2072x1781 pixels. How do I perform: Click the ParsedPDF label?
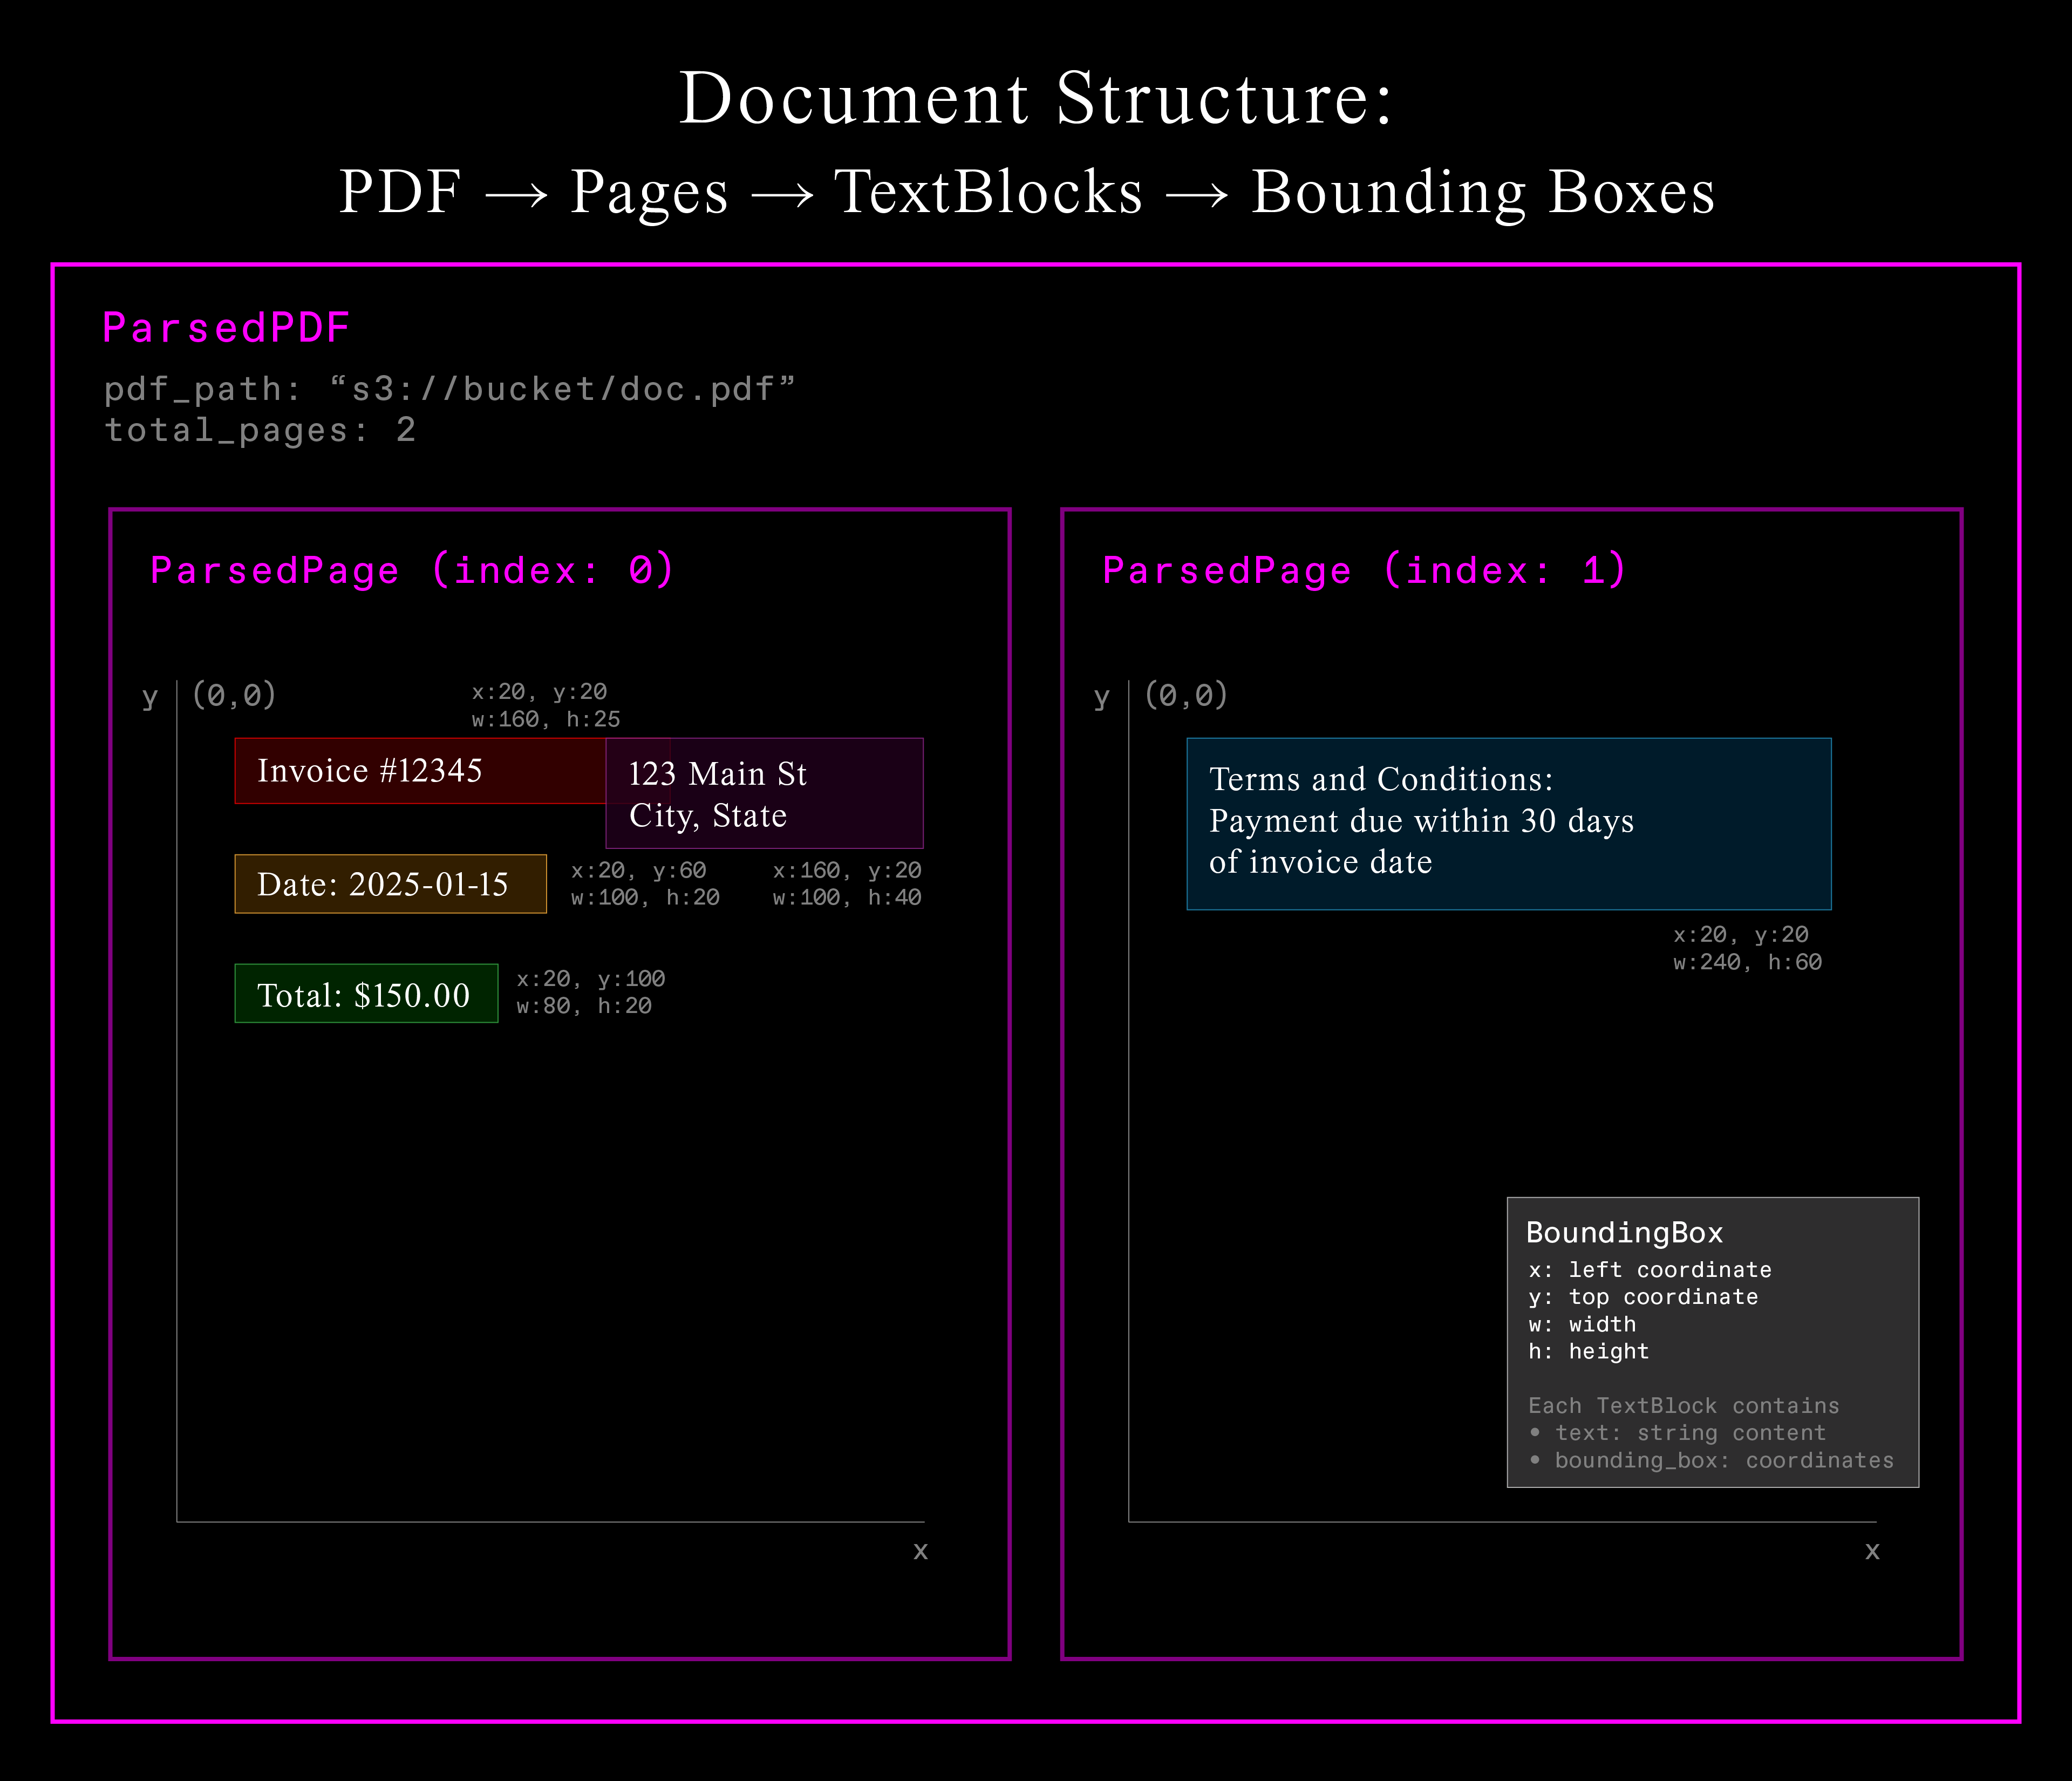(226, 327)
